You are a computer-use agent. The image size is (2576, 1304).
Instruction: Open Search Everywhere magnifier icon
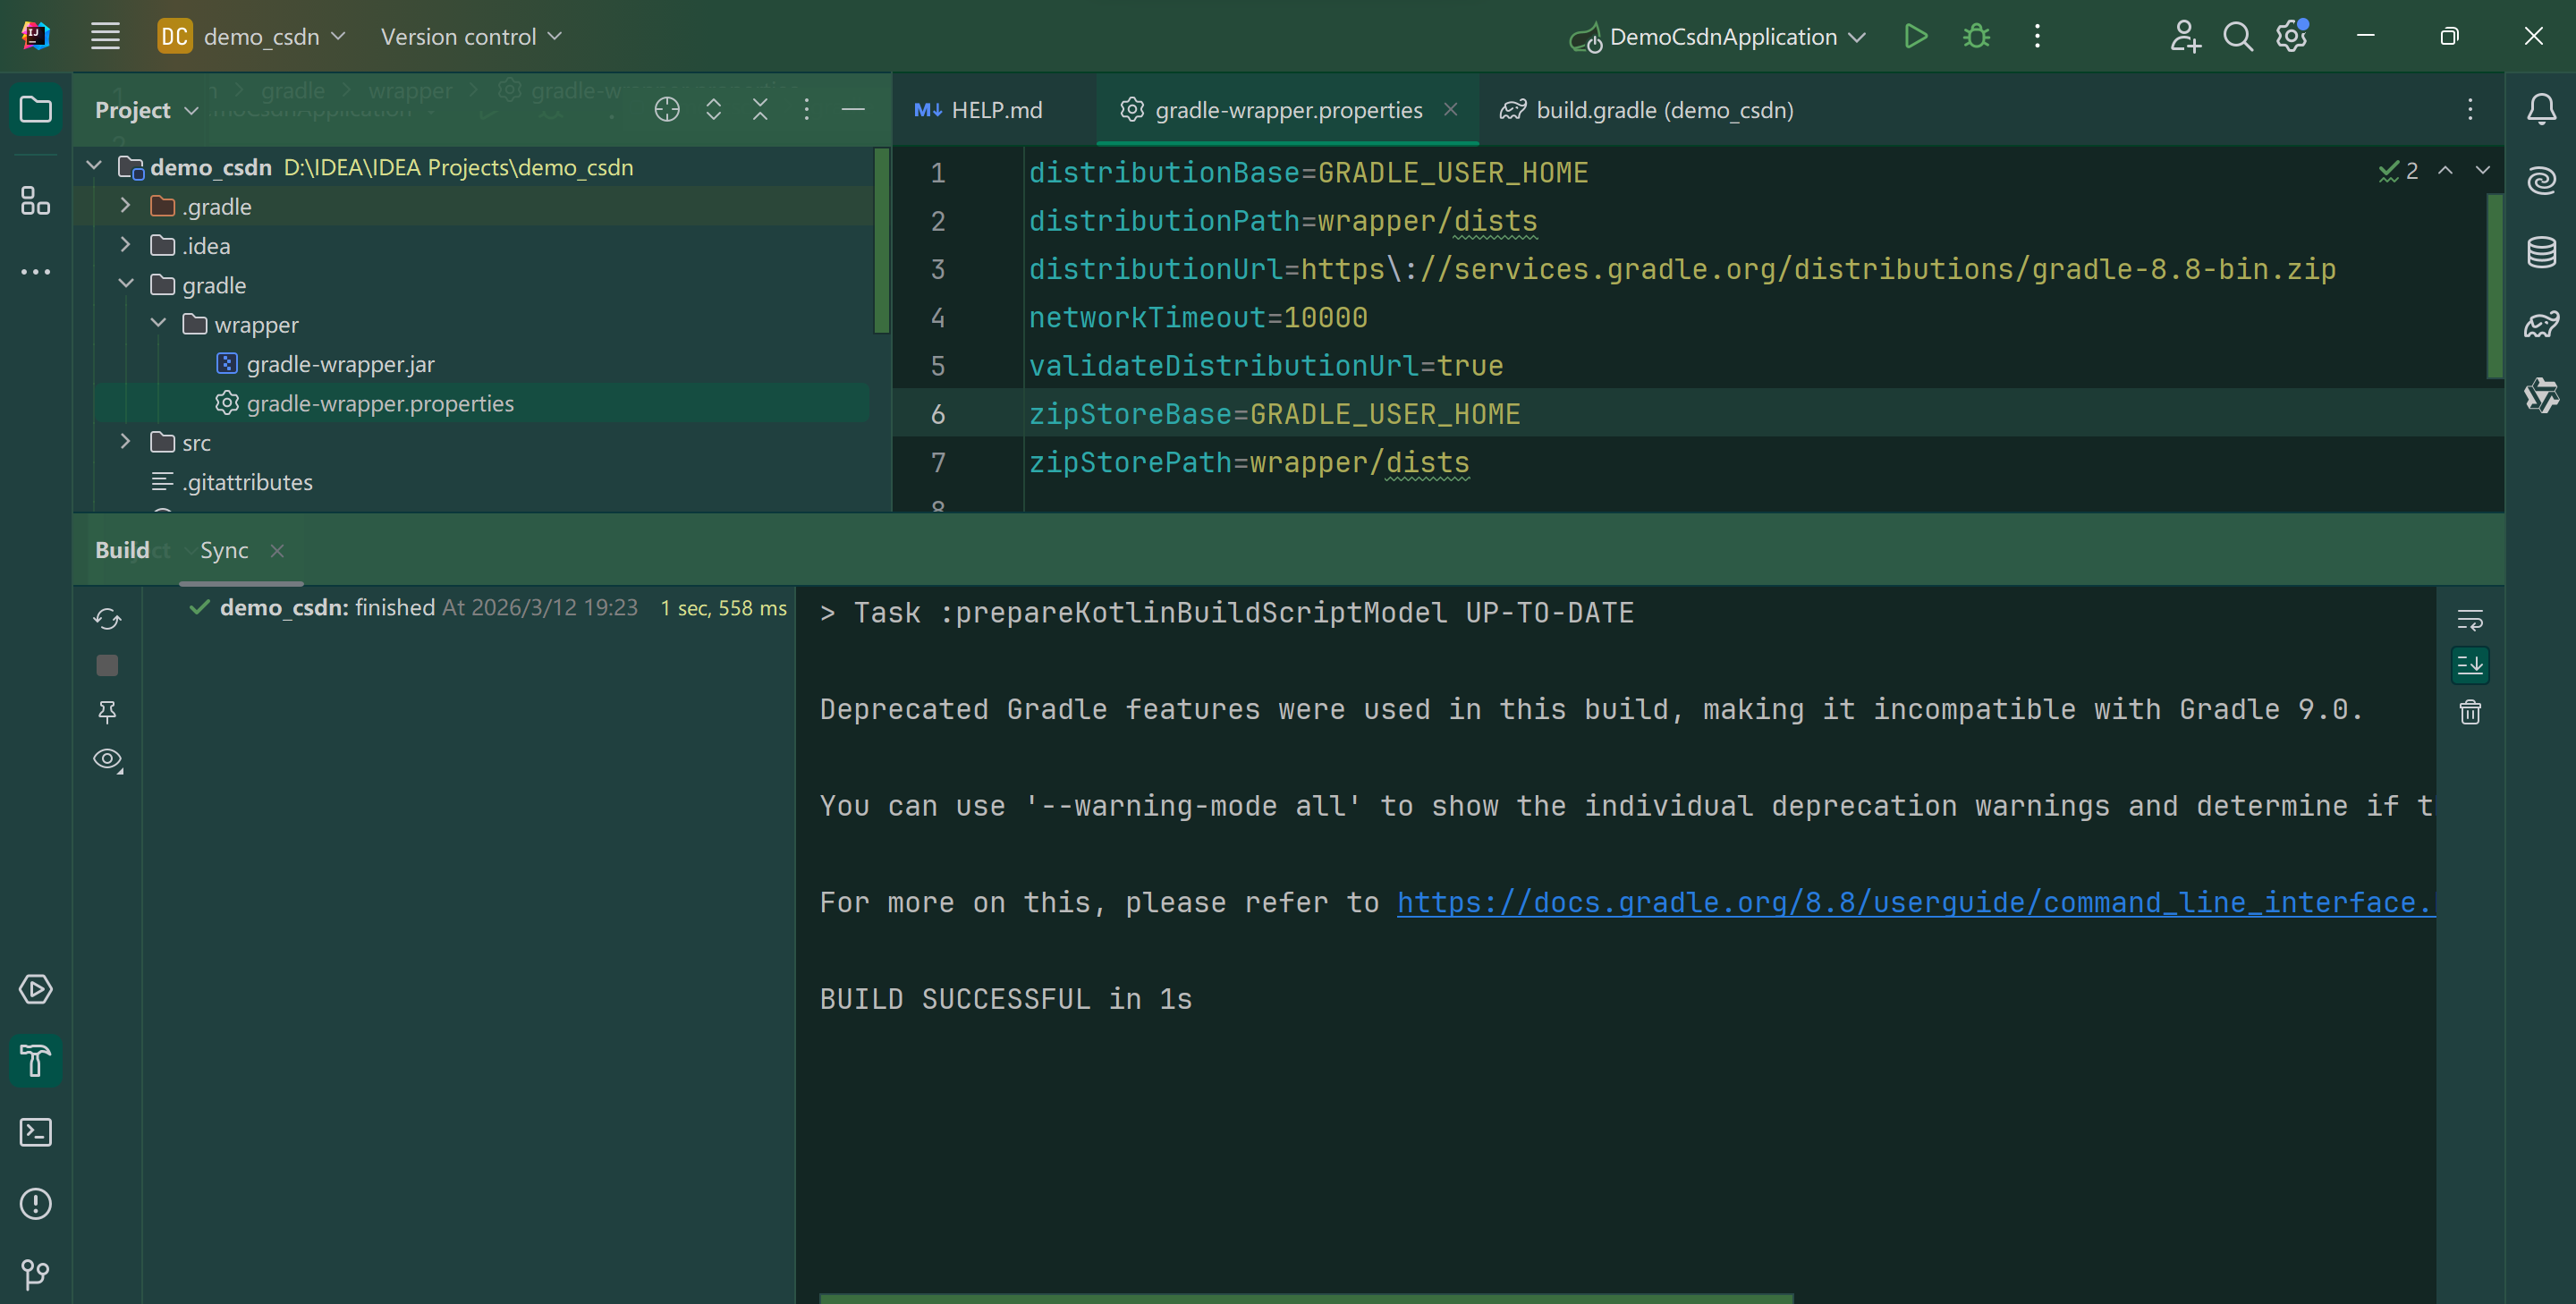[2237, 37]
